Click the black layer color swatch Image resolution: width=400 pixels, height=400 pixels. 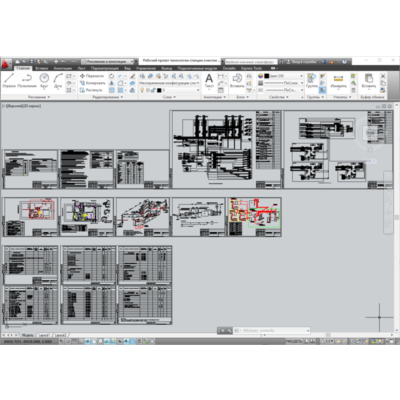pyautogui.click(x=159, y=90)
